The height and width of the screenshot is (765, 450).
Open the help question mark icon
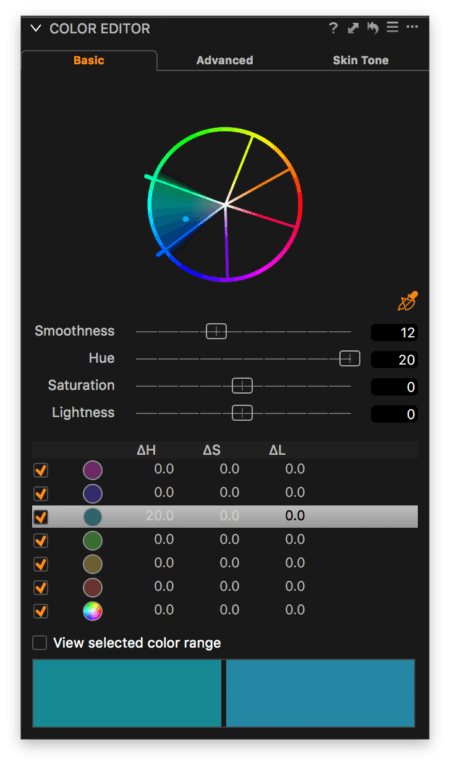tap(333, 28)
